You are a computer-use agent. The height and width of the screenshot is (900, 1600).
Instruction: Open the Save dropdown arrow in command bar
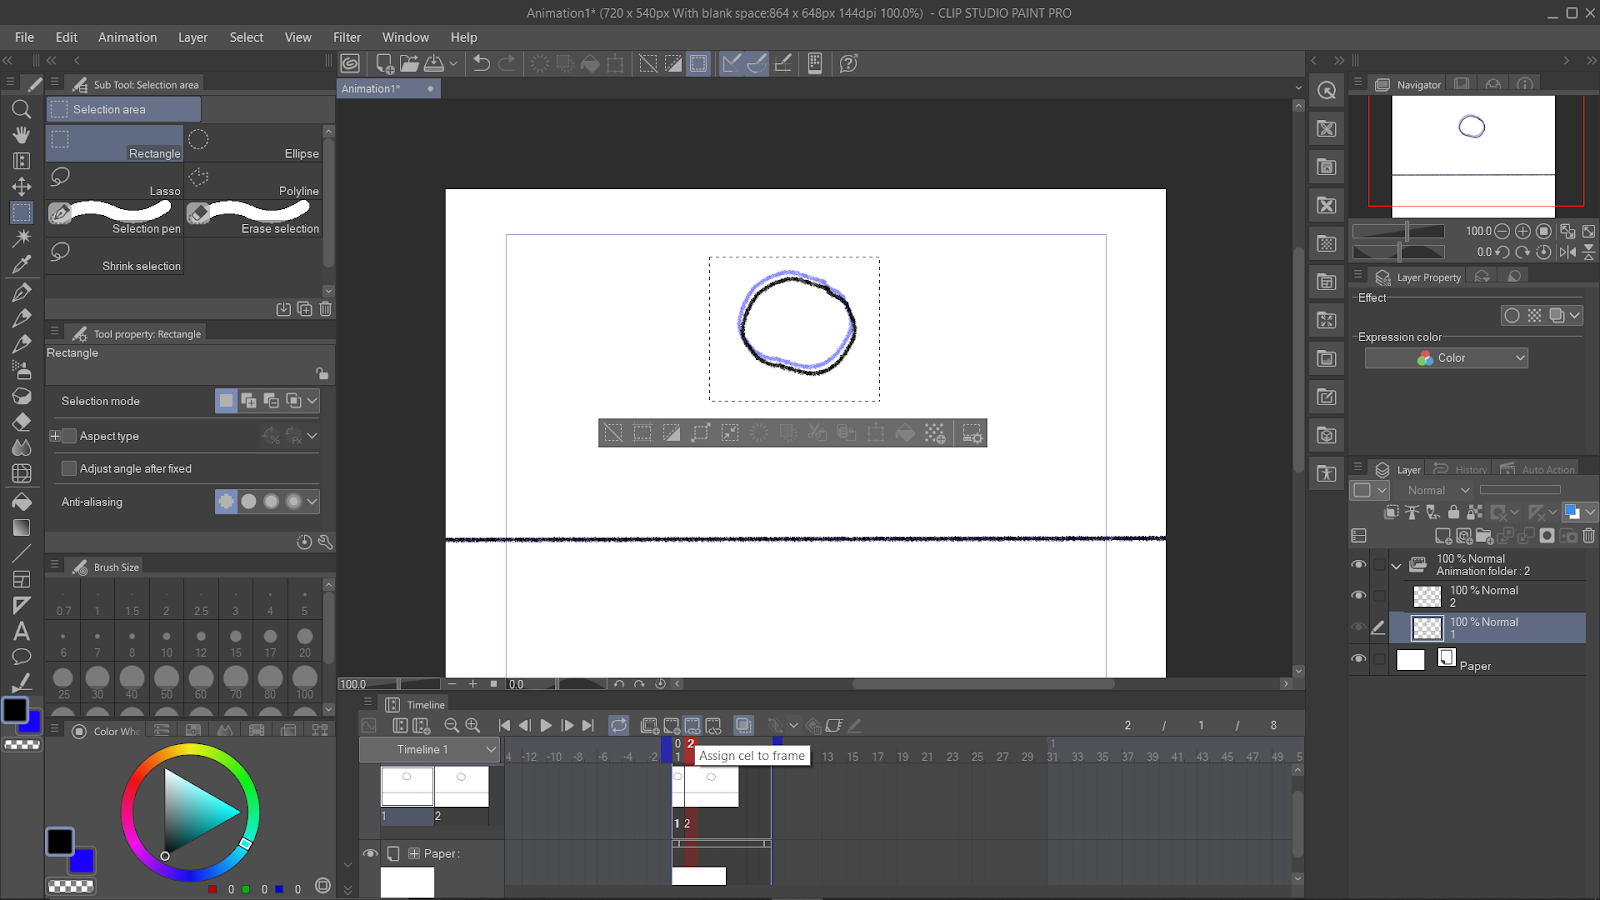[453, 63]
